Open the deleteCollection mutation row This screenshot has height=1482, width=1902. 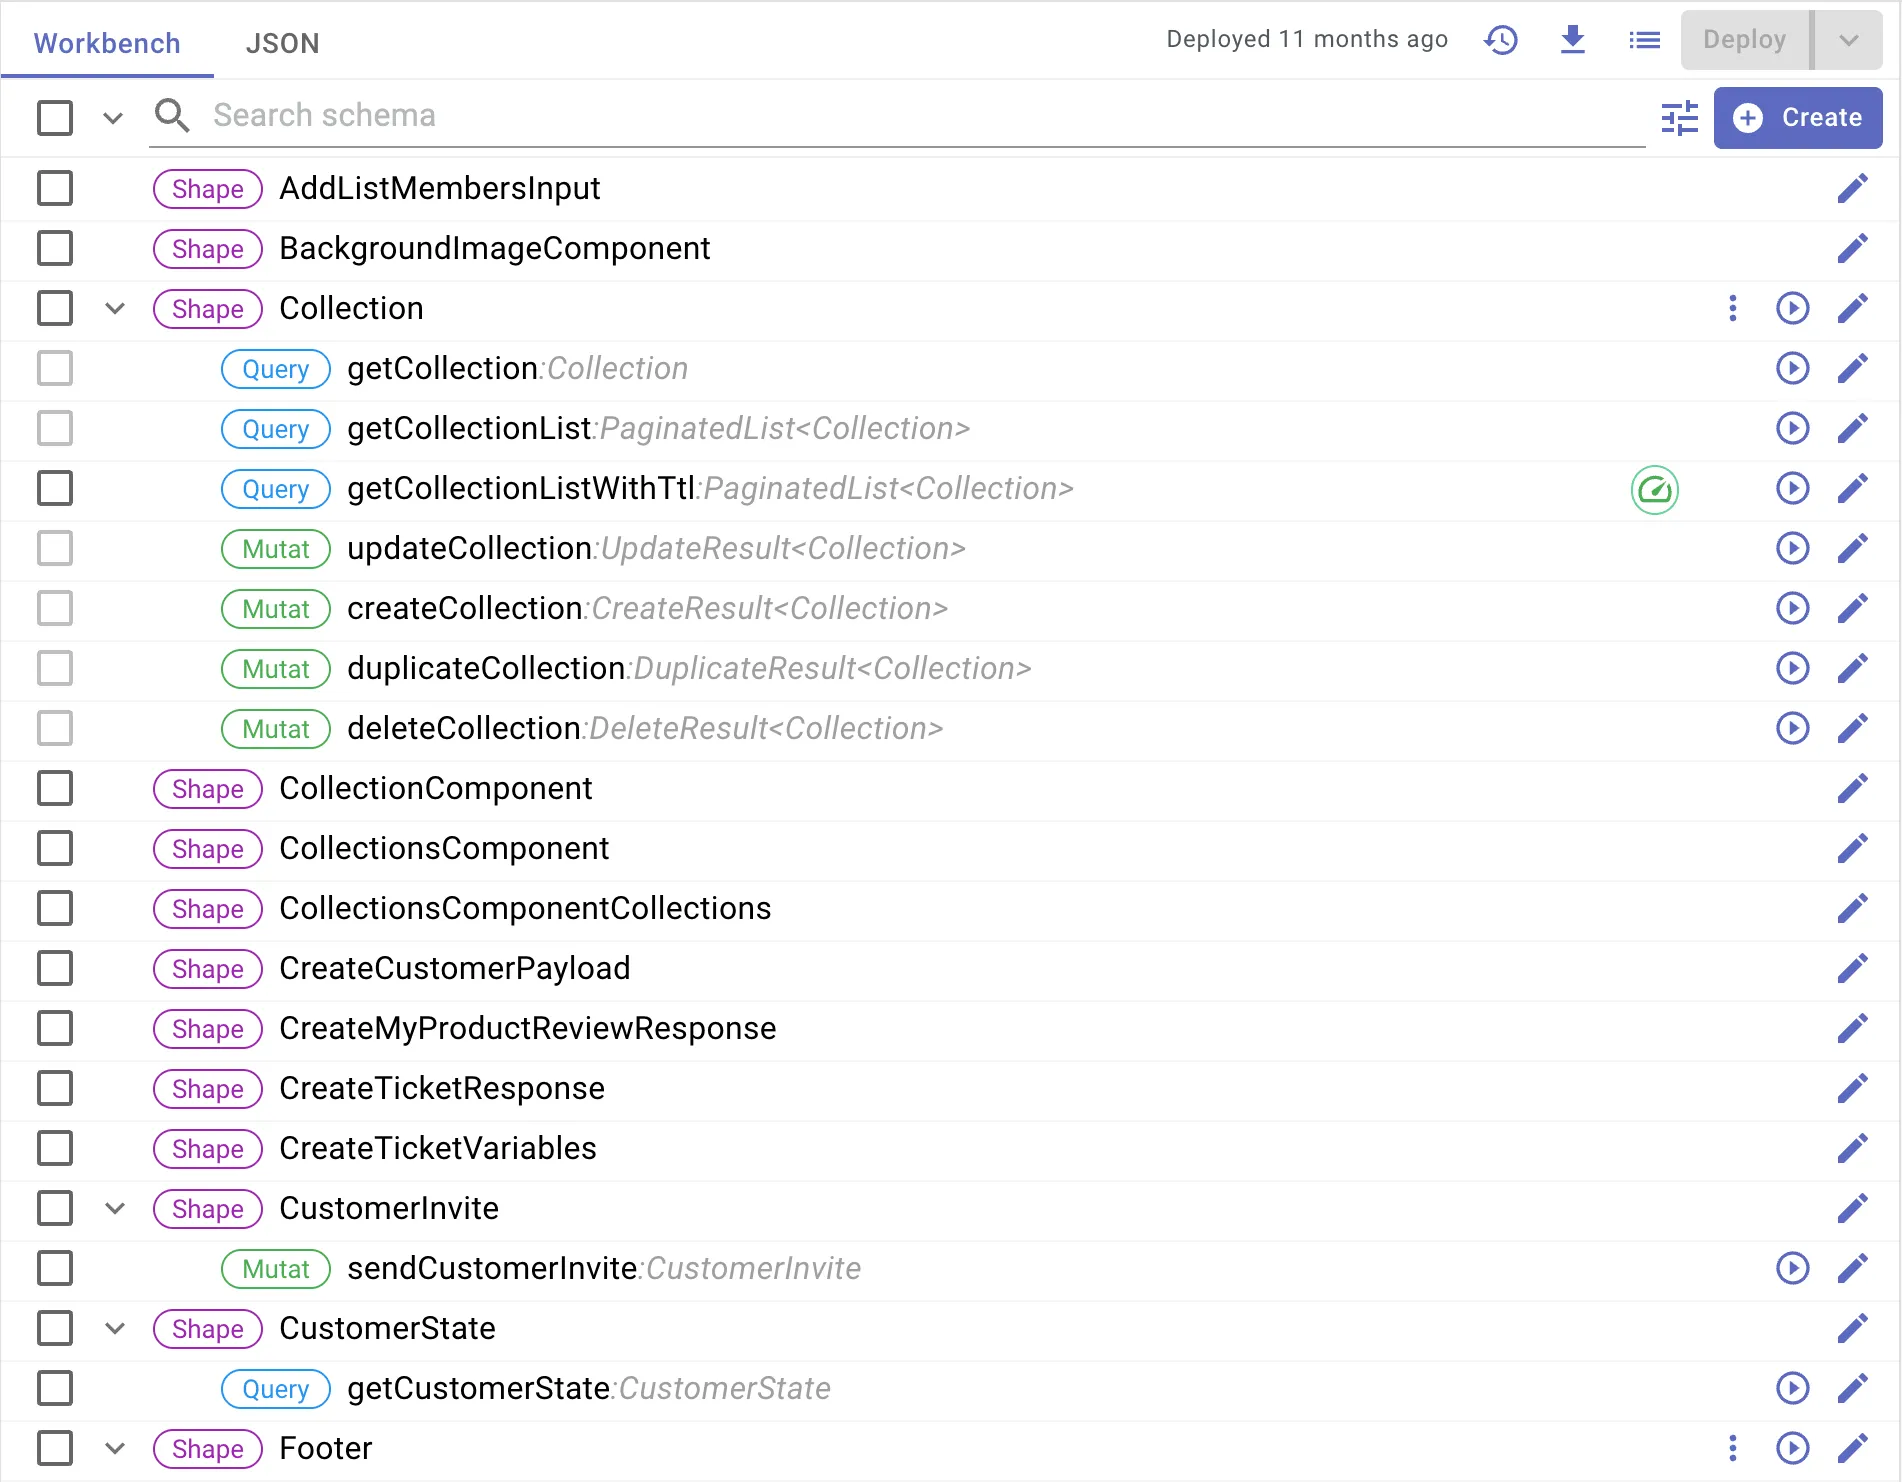coord(645,728)
